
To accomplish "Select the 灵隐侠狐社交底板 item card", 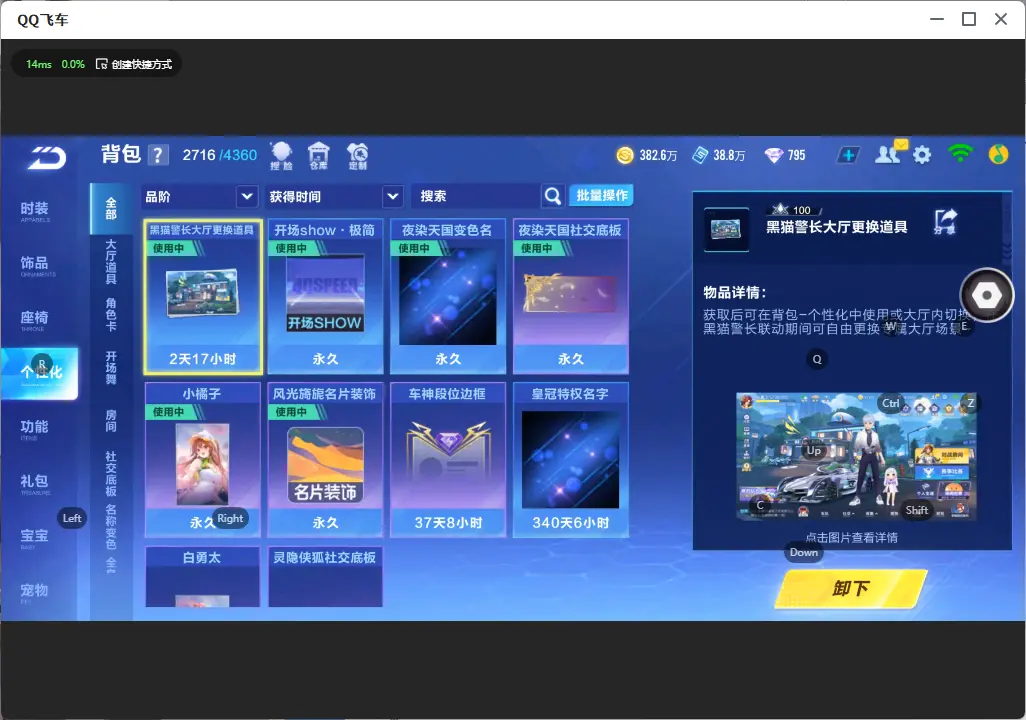I will [x=325, y=577].
